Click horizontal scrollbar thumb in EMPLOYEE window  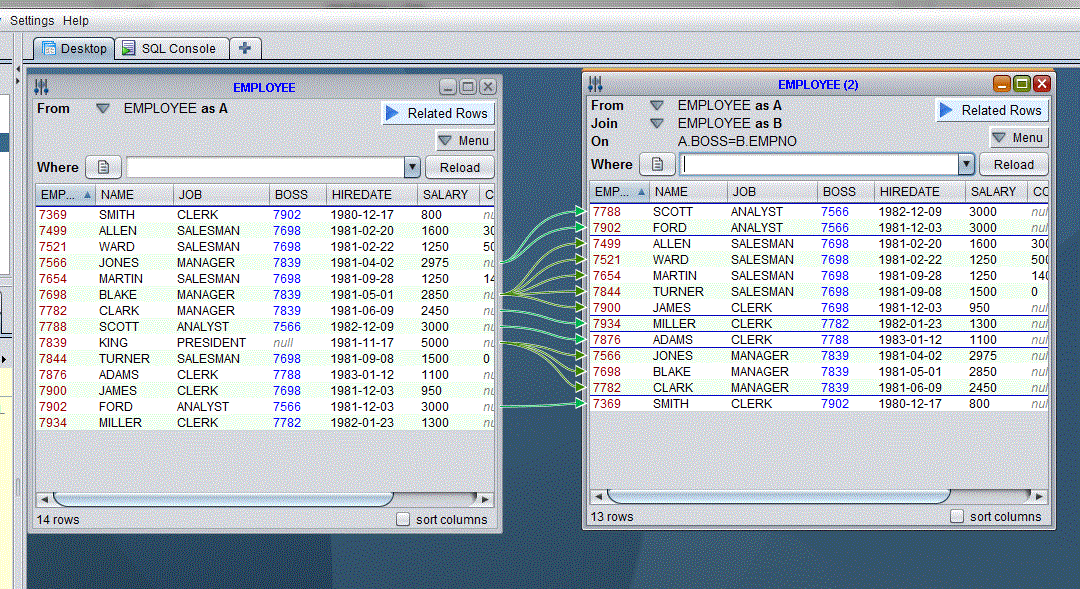223,499
